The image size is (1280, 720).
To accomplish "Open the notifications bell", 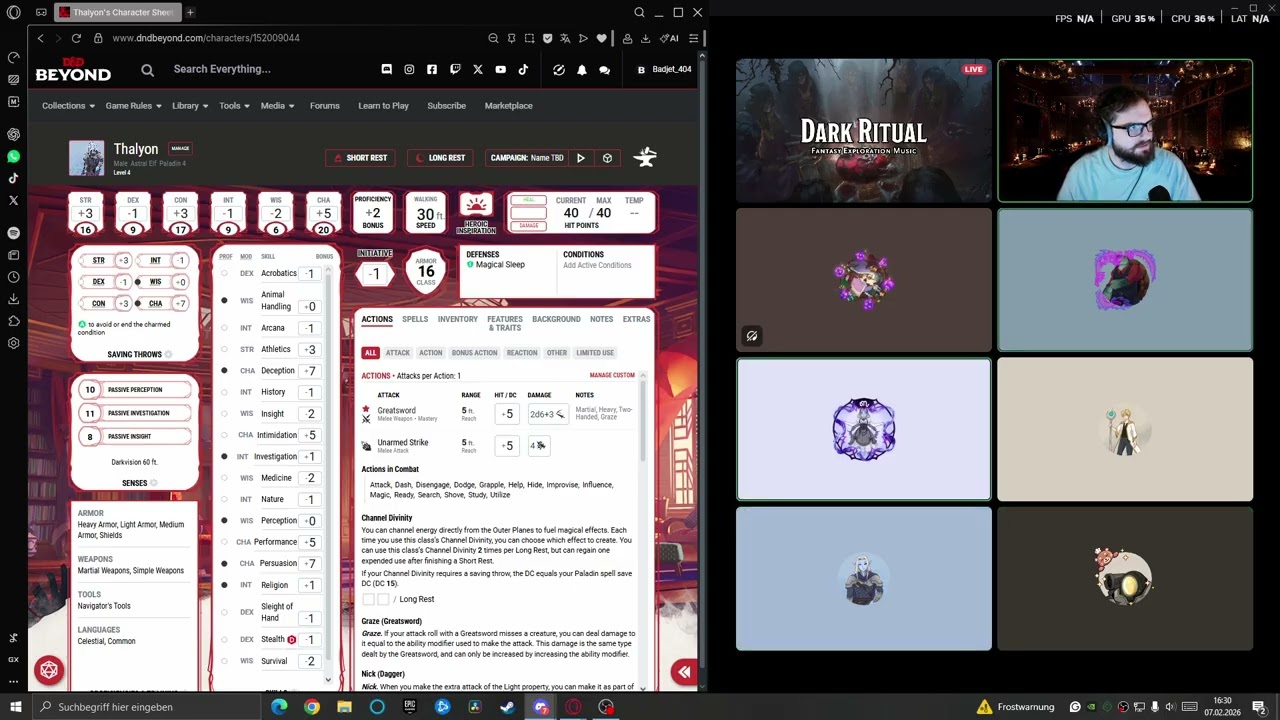I will 582,70.
